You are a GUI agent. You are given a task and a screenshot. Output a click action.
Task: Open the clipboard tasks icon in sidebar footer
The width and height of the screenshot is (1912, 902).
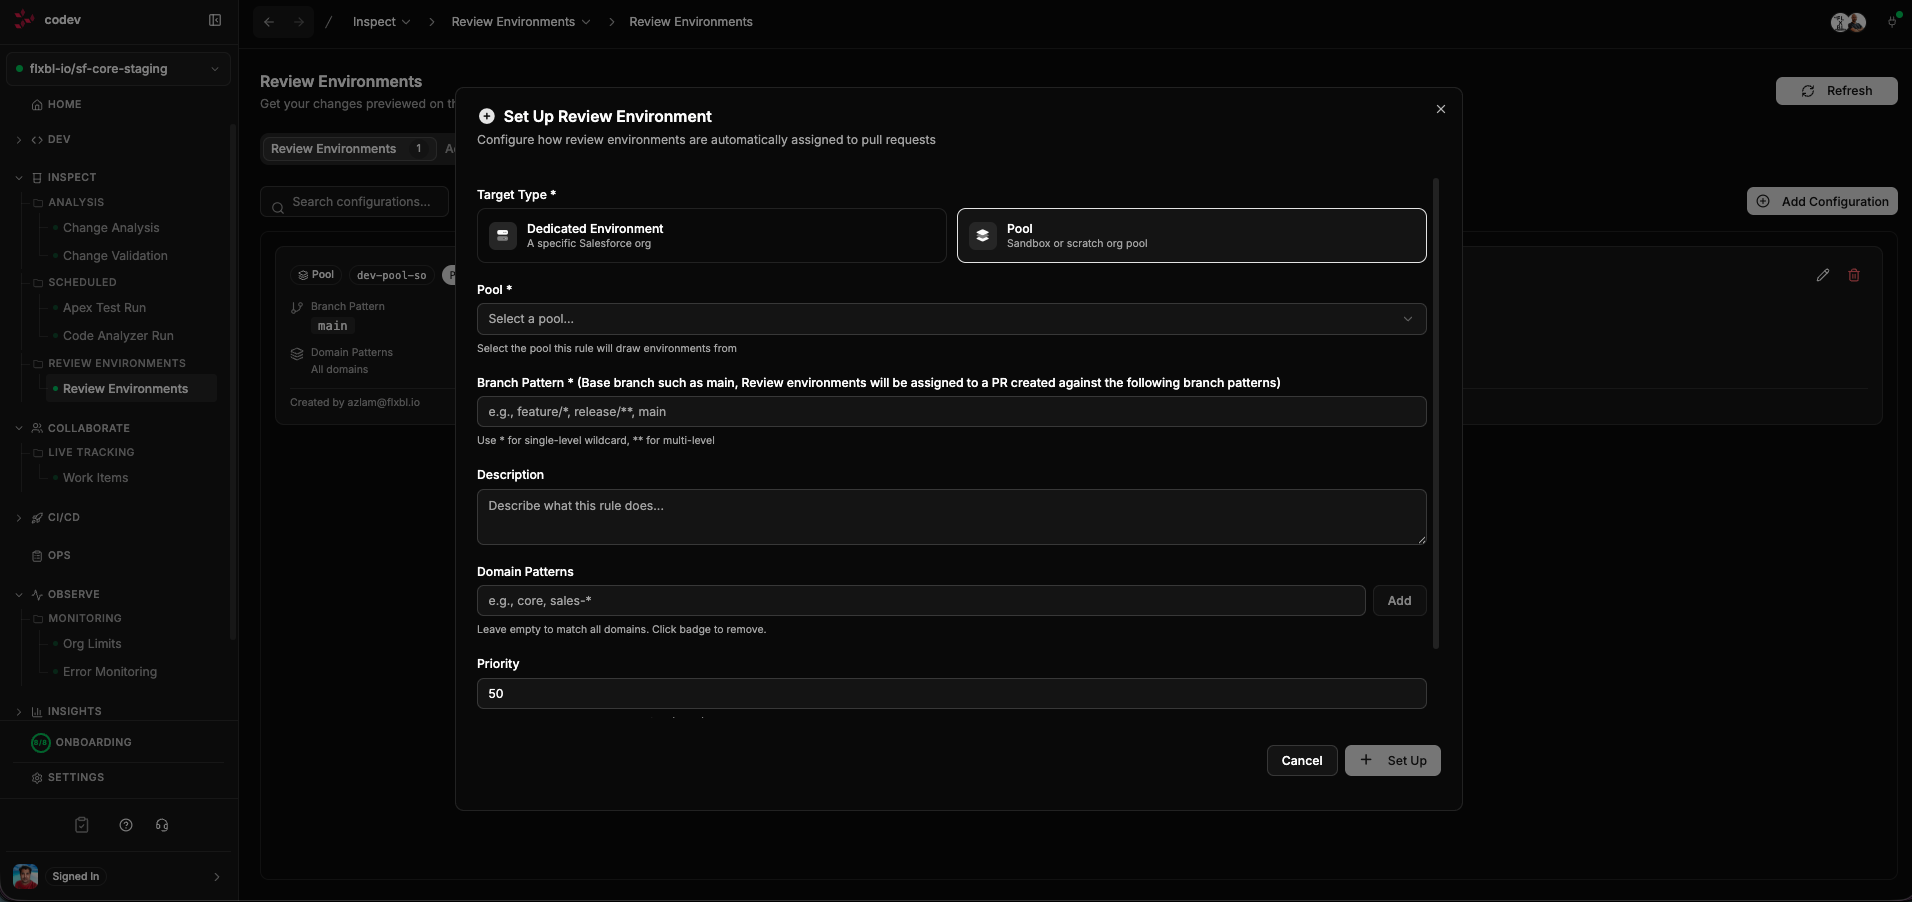[x=81, y=825]
